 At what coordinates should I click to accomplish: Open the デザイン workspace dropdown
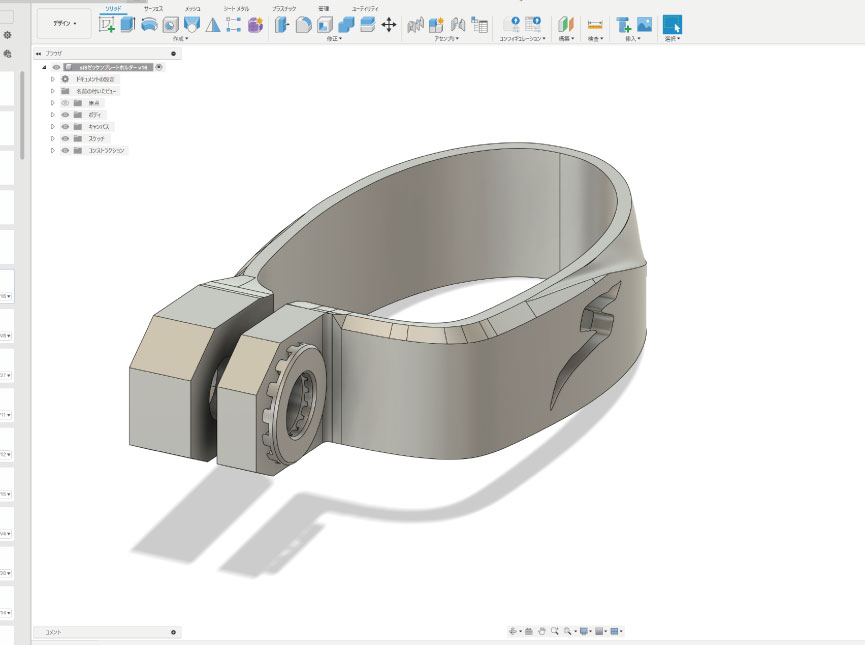(64, 23)
